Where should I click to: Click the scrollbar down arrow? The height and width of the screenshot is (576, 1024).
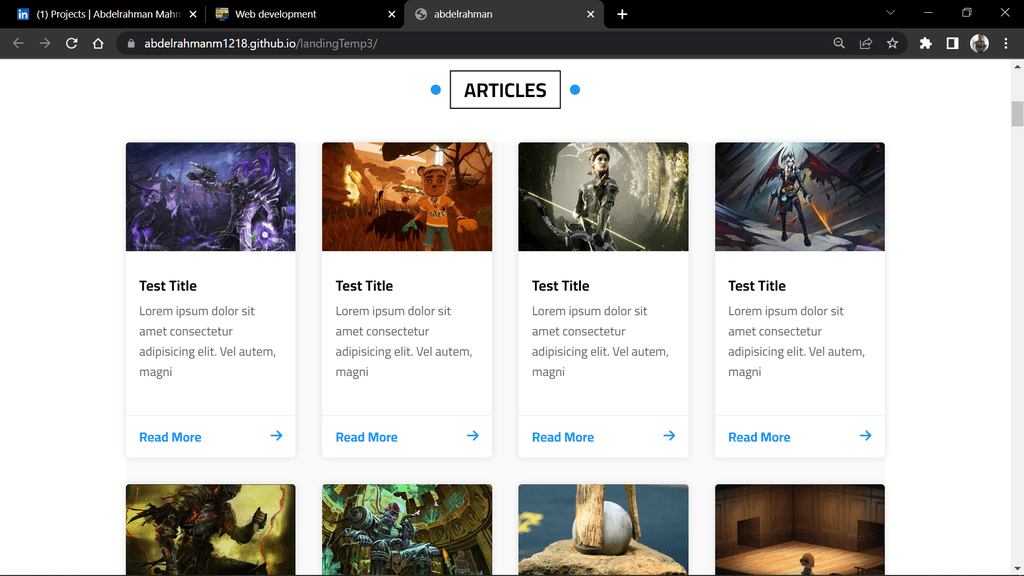pyautogui.click(x=1017, y=569)
